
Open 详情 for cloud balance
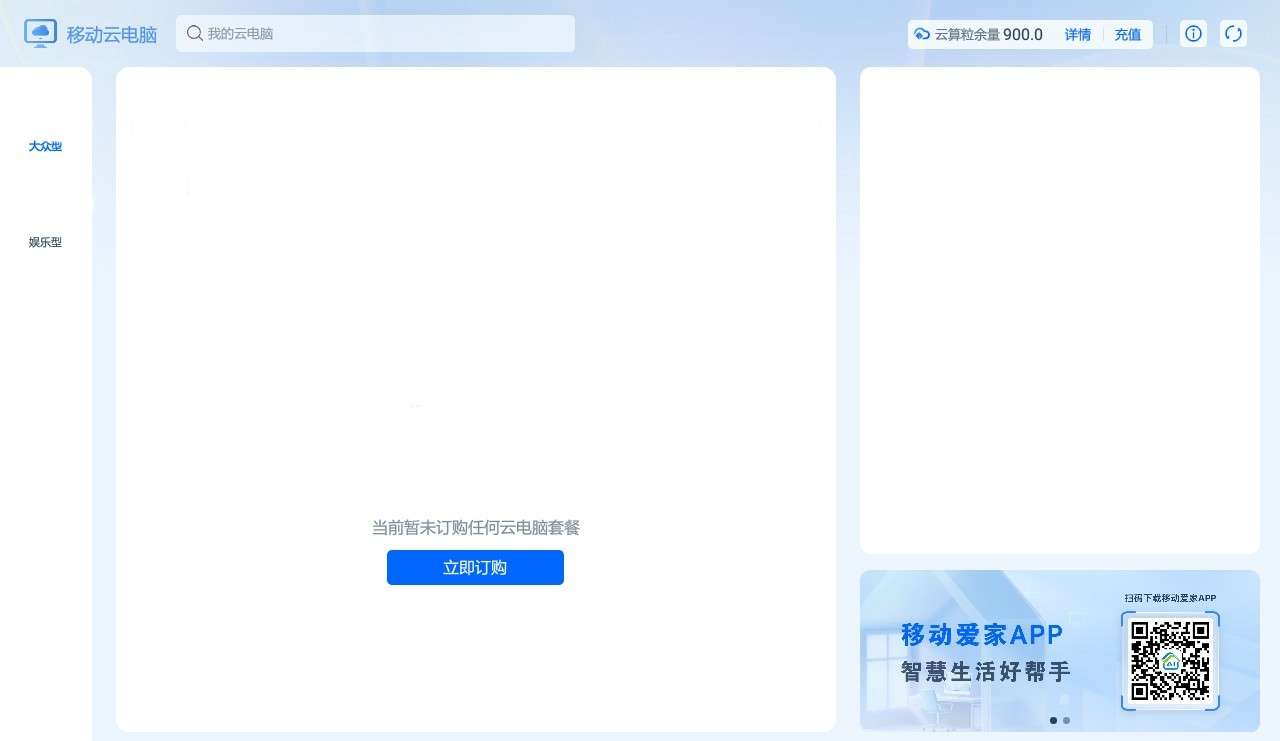1078,34
